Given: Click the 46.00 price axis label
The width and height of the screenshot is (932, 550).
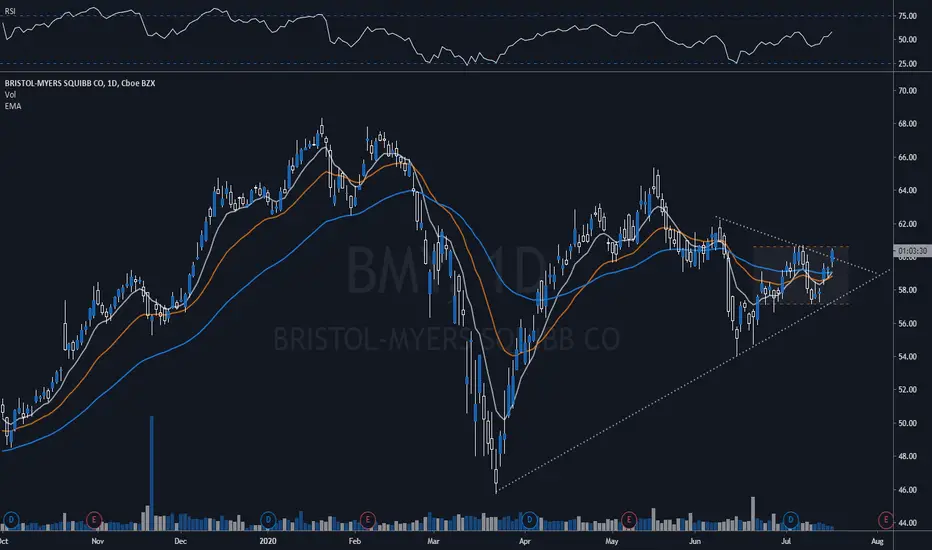Looking at the screenshot, I should pos(908,490).
